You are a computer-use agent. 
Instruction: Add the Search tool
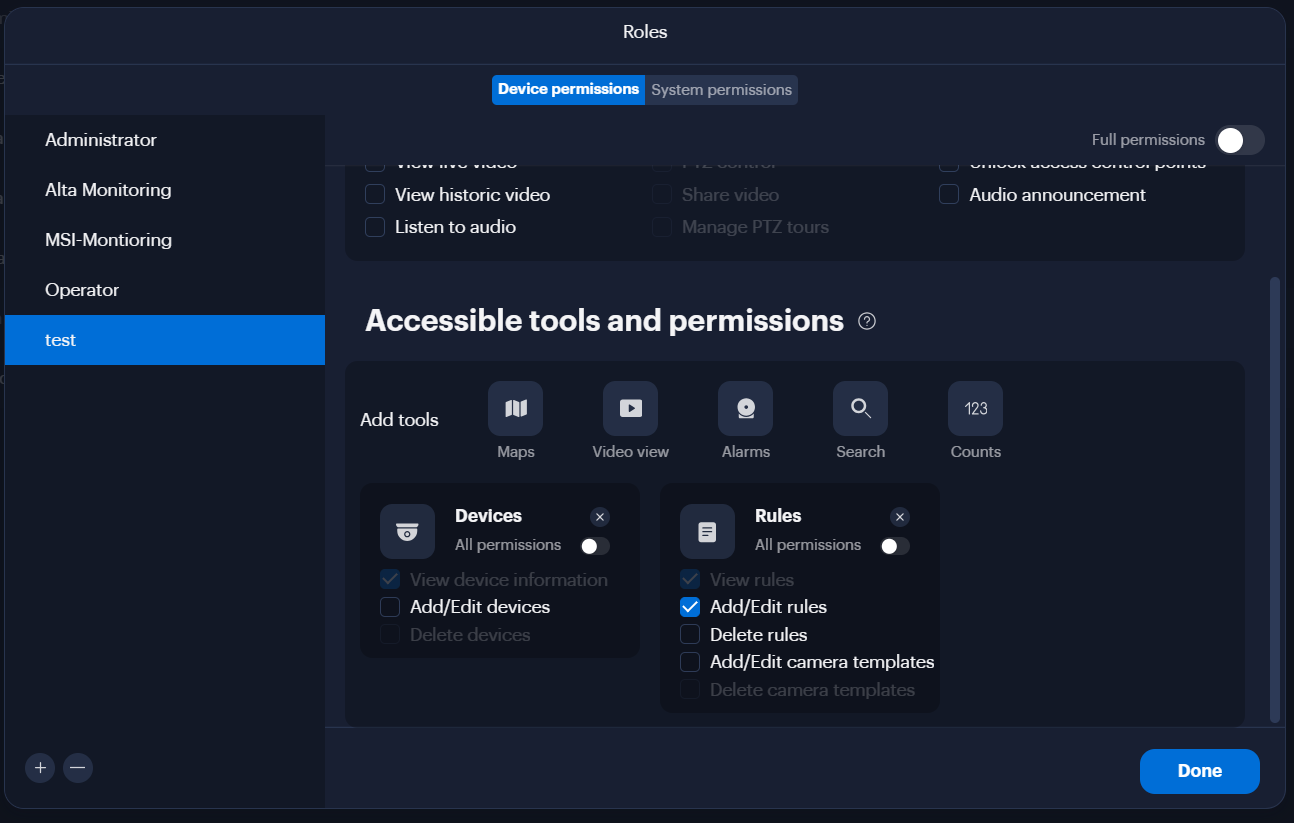click(860, 408)
